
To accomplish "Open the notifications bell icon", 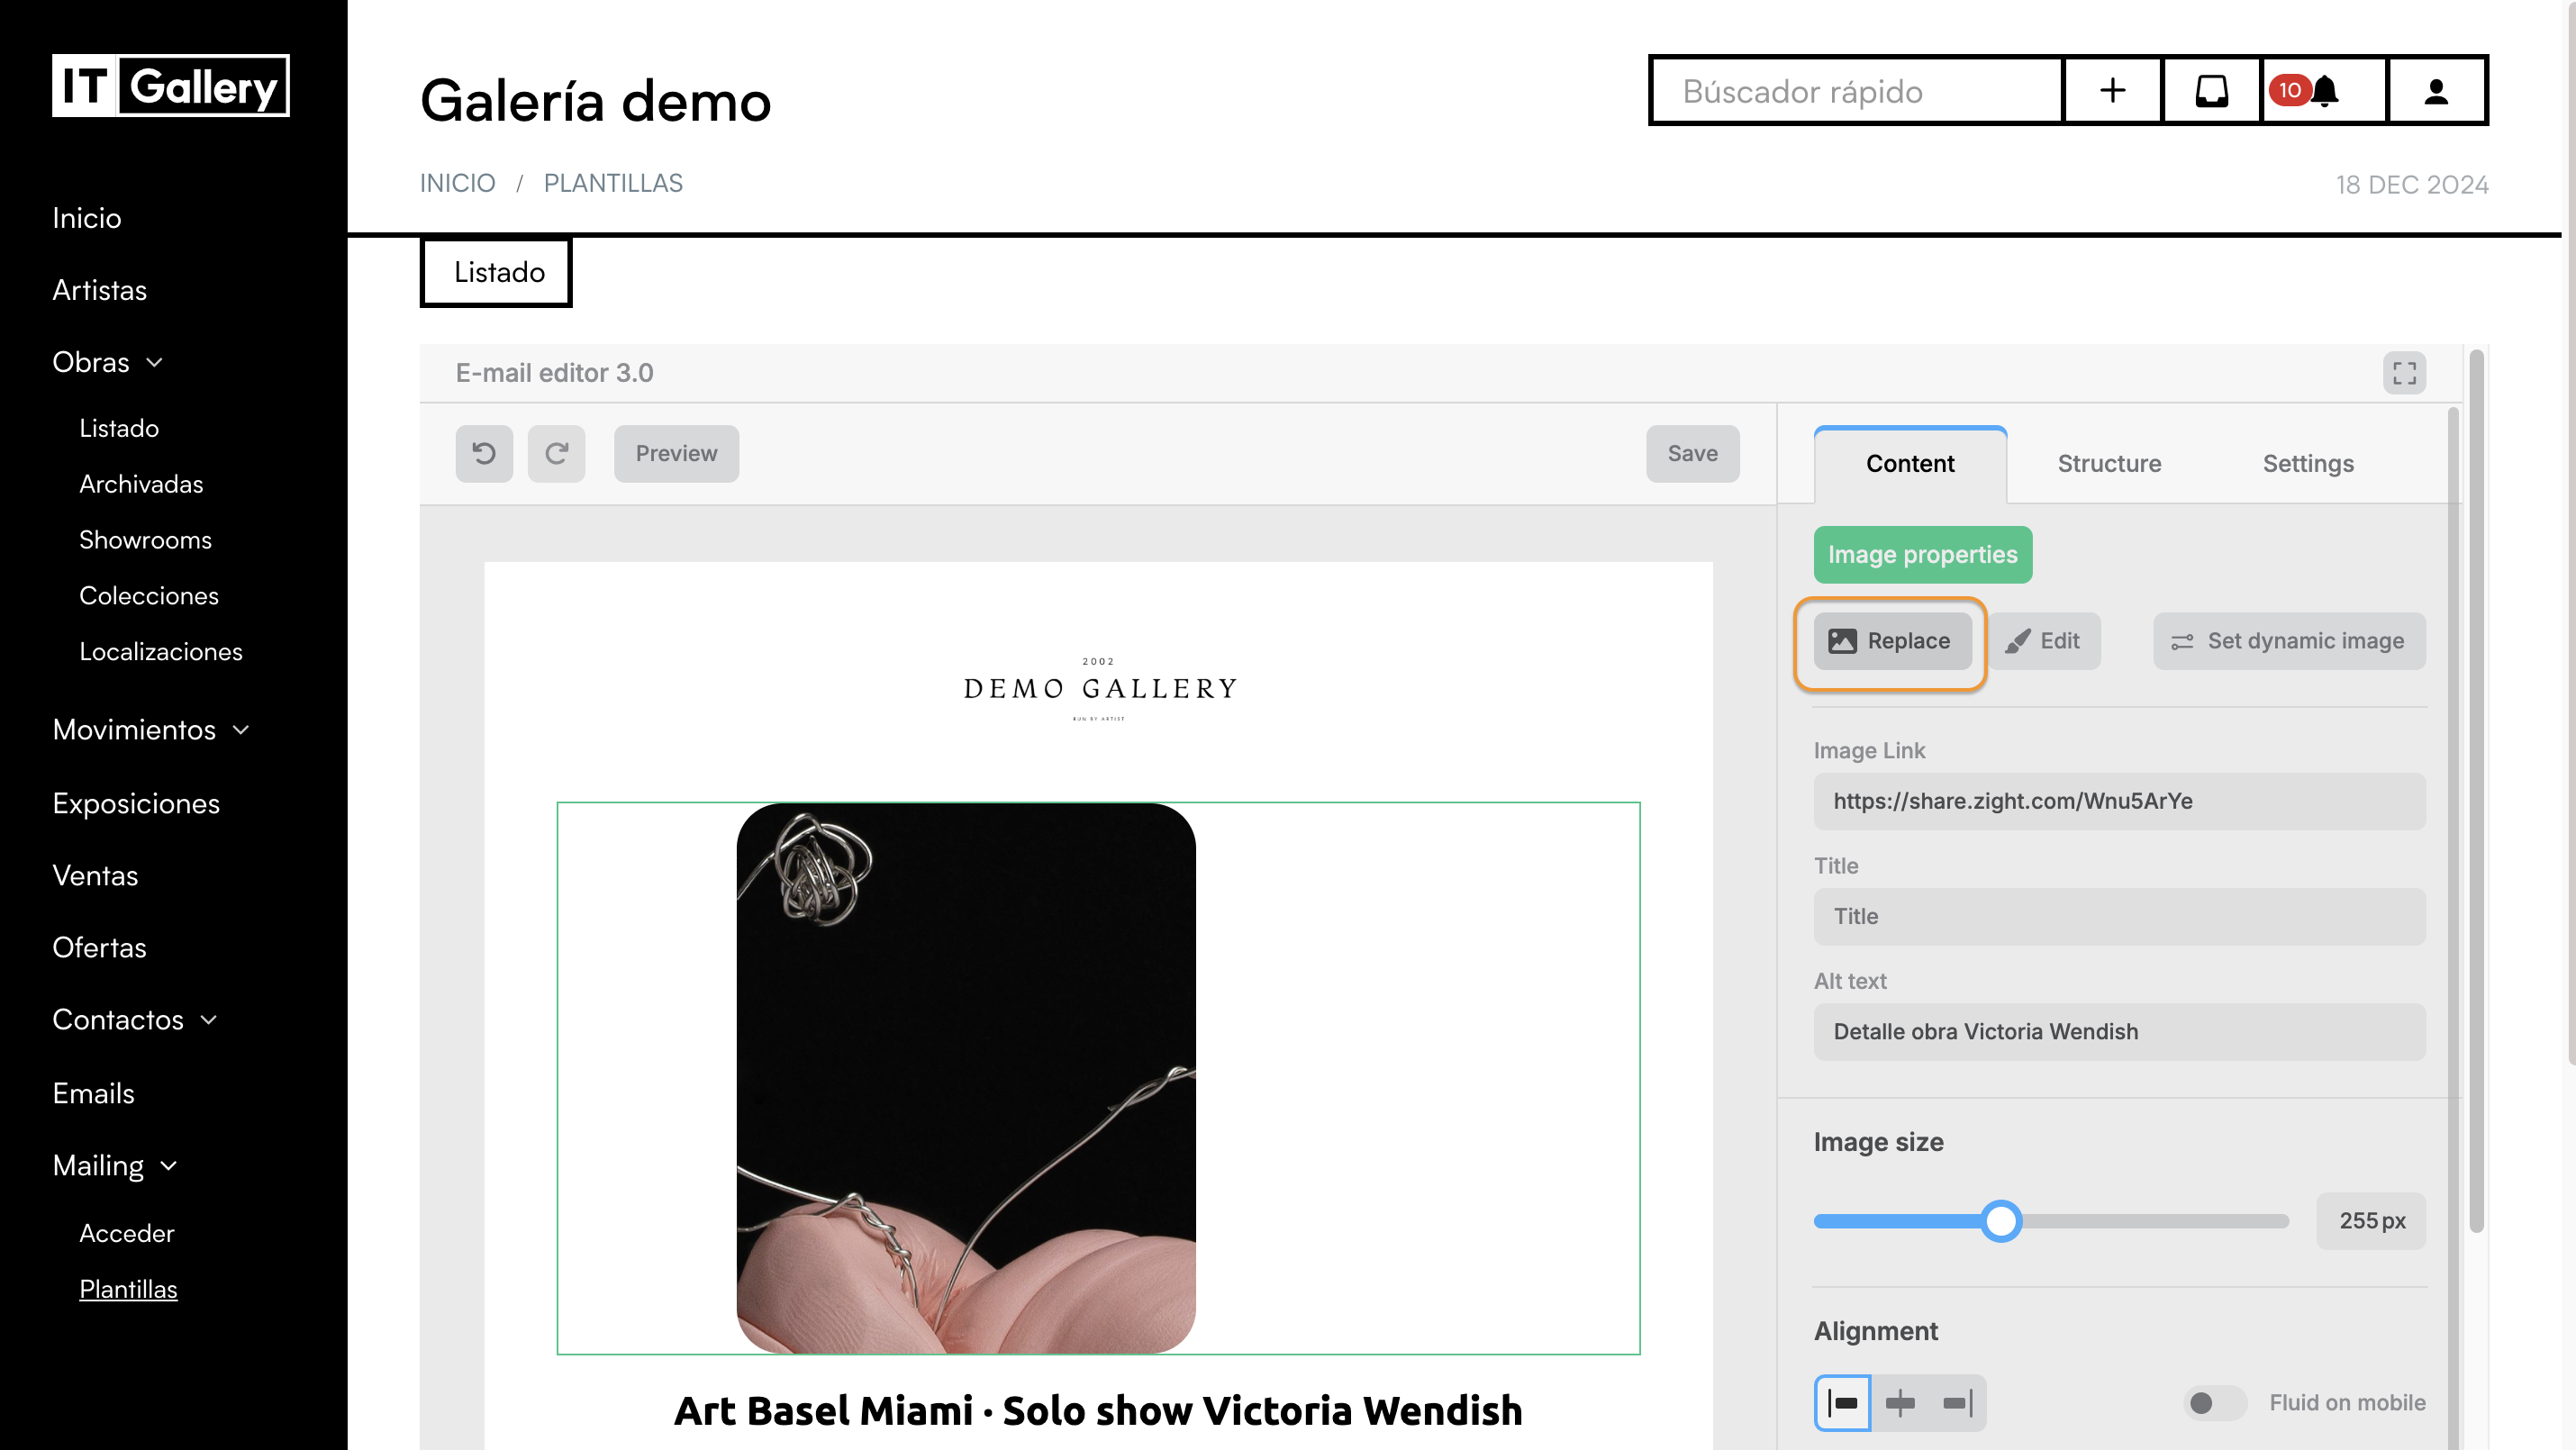I will tap(2325, 91).
